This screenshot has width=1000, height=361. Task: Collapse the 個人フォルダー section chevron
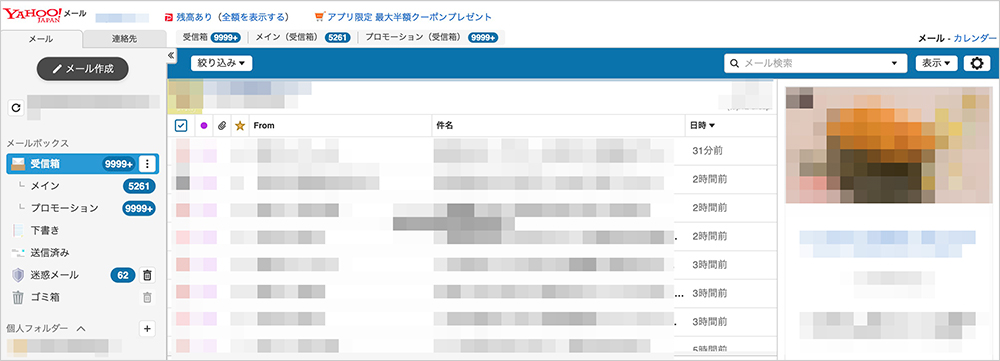[81, 328]
